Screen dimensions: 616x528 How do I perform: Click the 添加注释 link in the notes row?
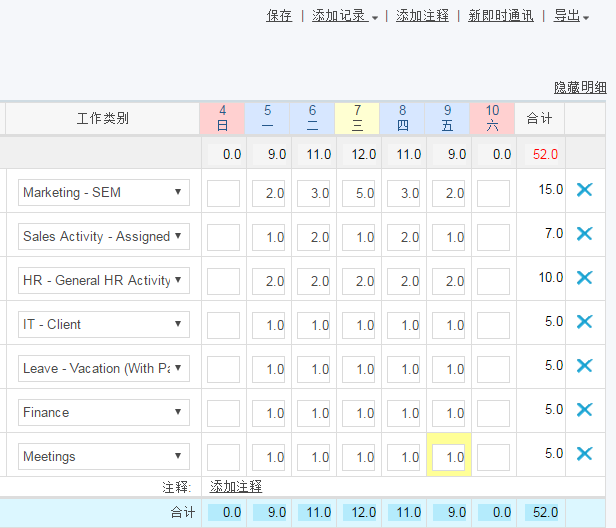pos(236,487)
